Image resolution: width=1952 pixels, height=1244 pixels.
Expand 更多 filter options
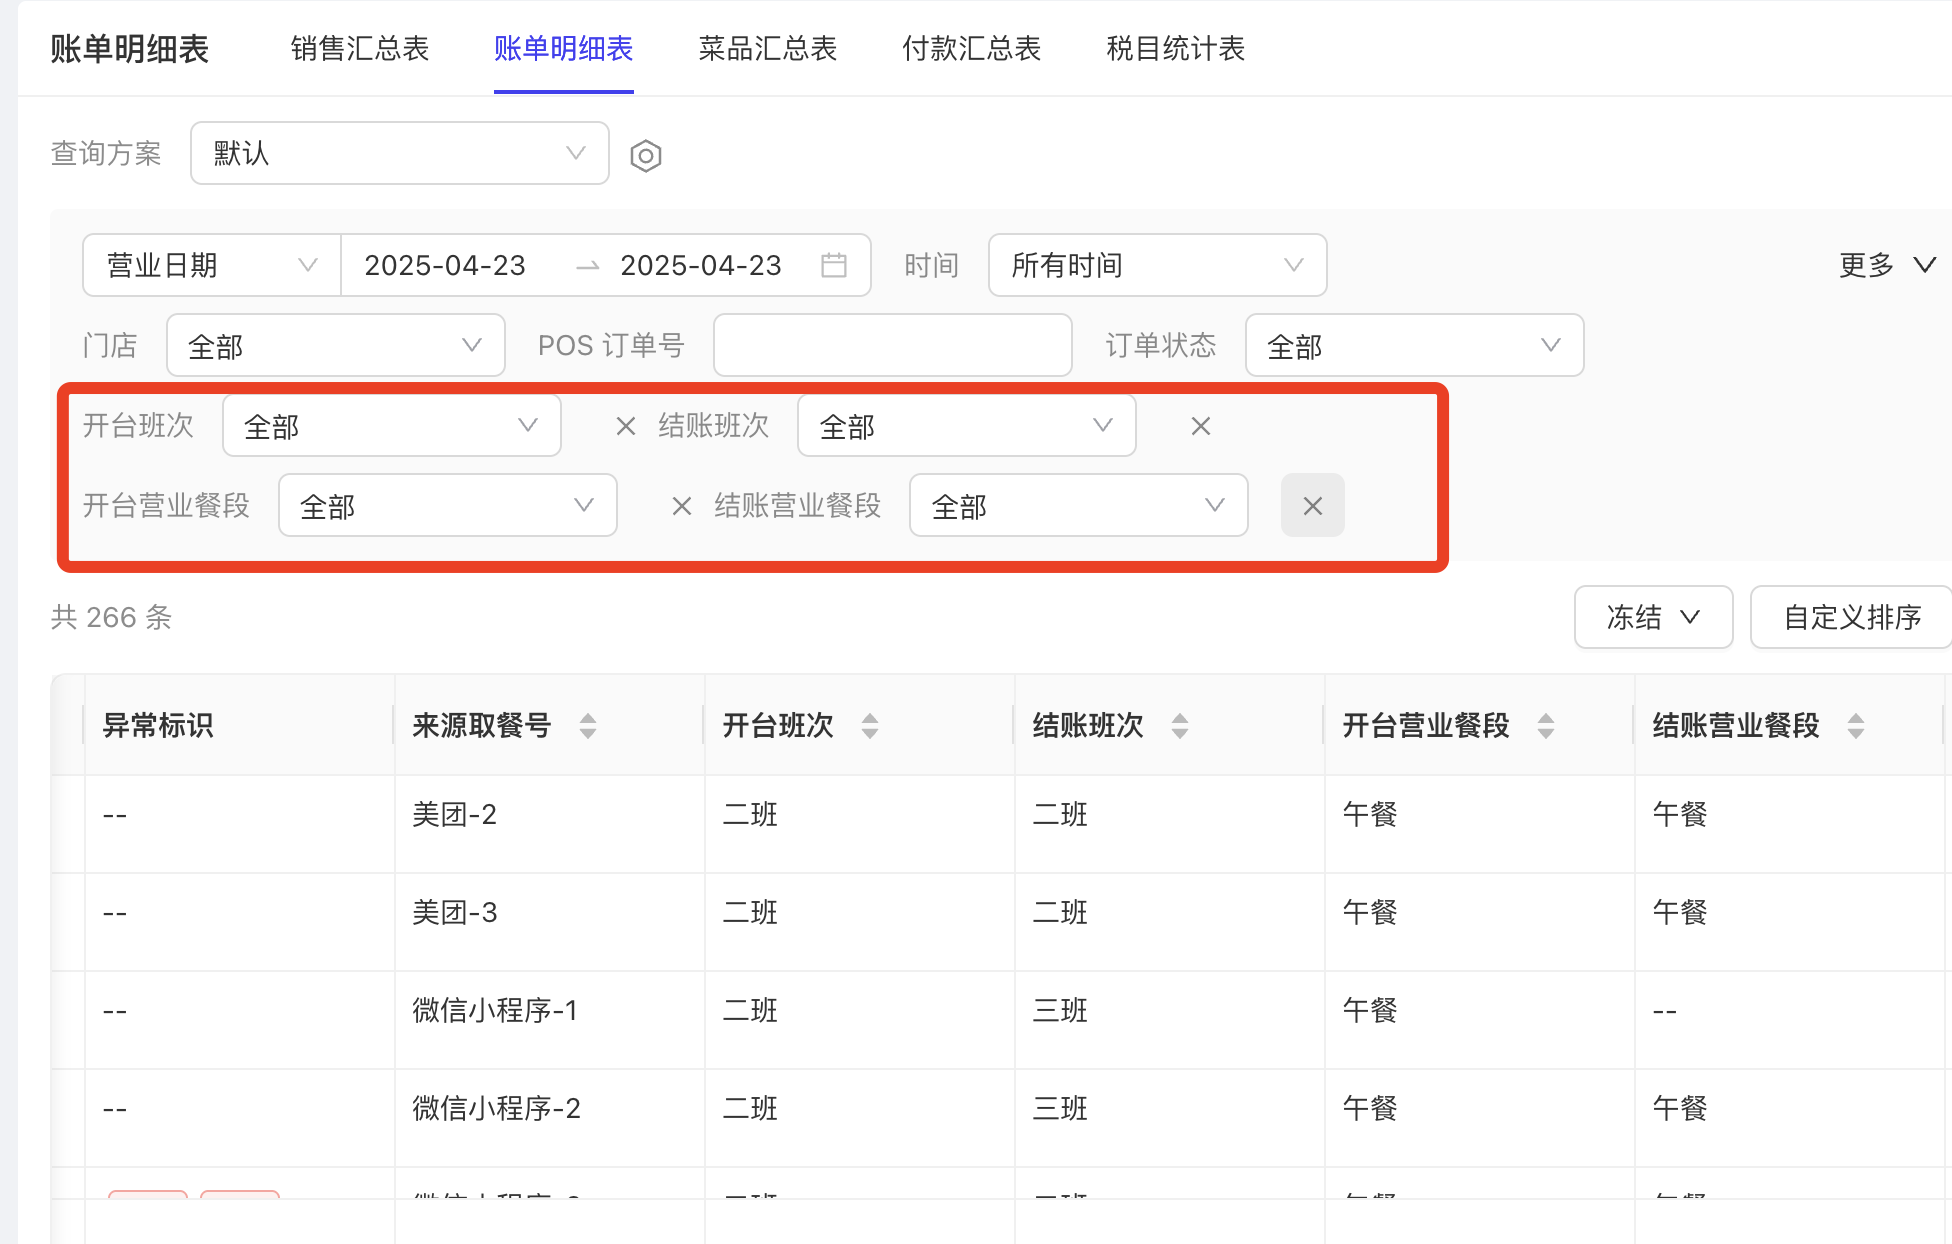coord(1888,265)
